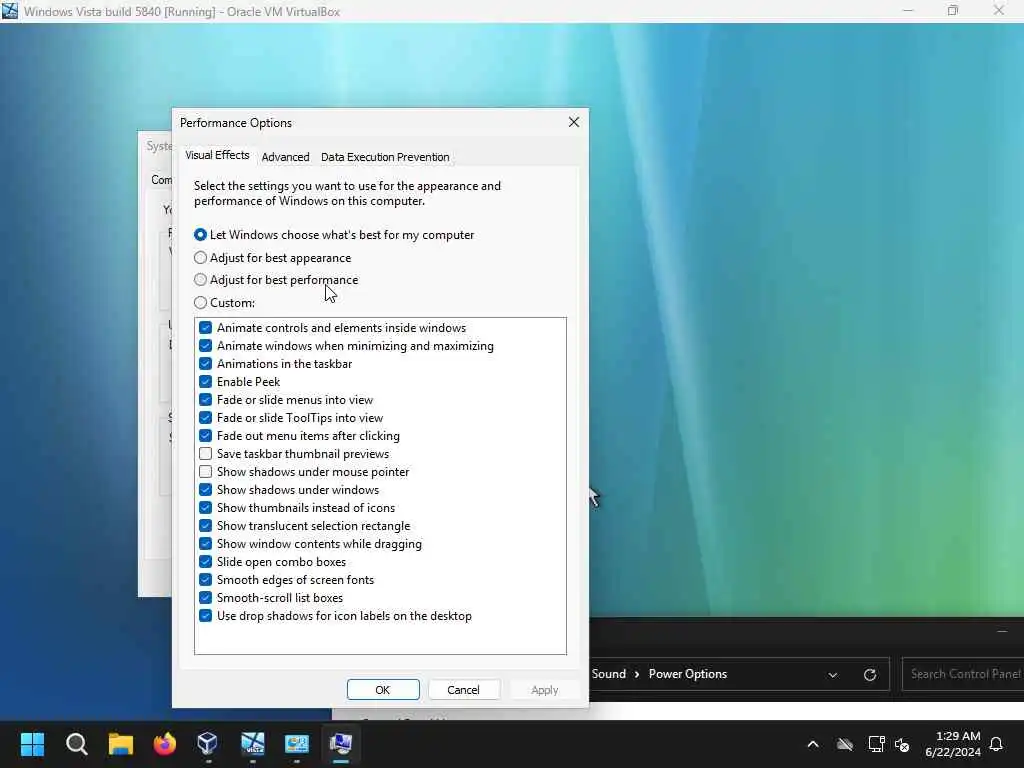Uncheck Animations in the taskbar
The image size is (1024, 768).
(205, 364)
